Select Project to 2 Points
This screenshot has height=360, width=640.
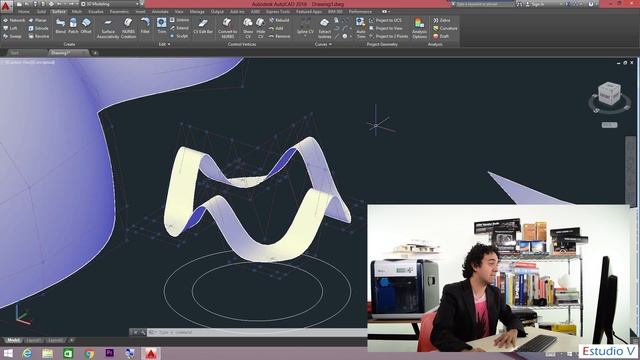(x=389, y=36)
